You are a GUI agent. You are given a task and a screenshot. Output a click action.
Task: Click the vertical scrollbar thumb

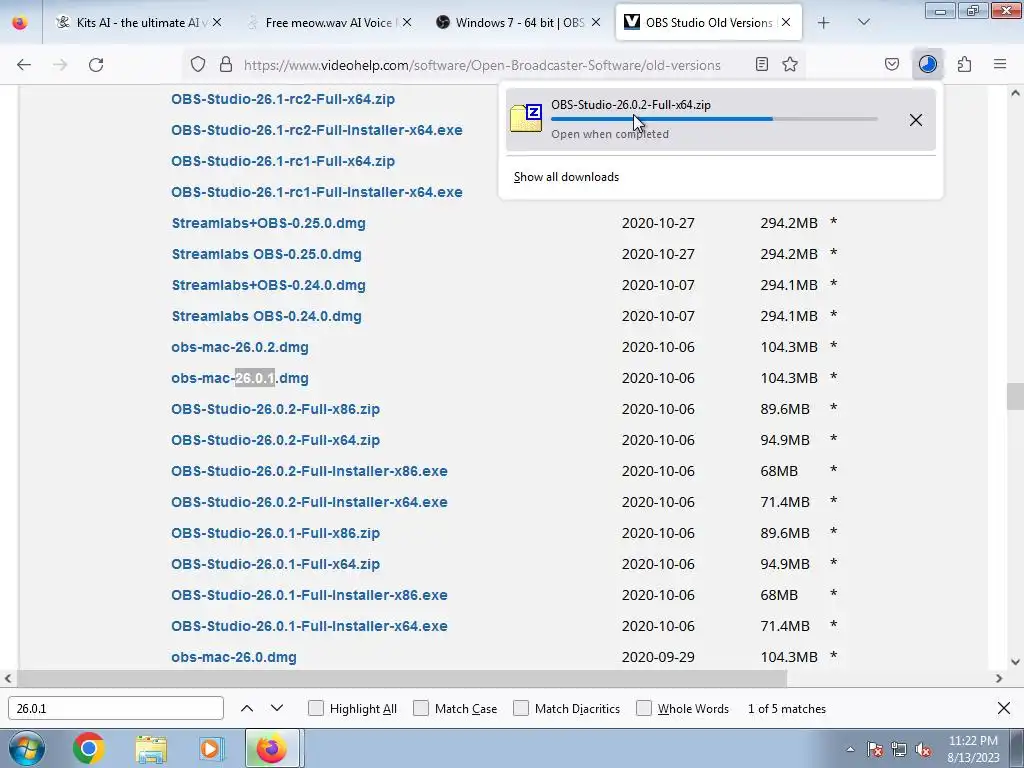1015,396
